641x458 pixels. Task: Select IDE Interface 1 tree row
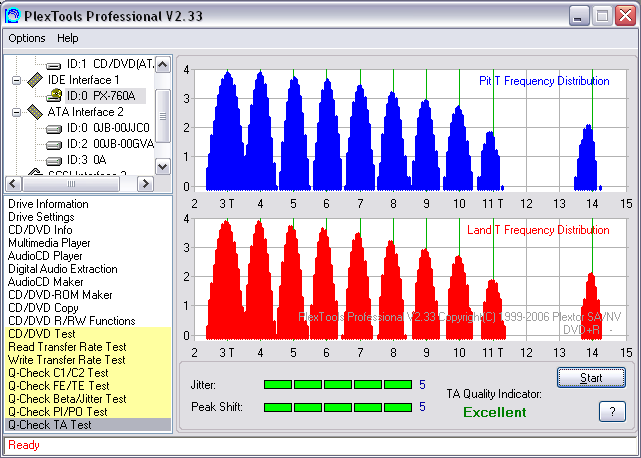click(84, 80)
